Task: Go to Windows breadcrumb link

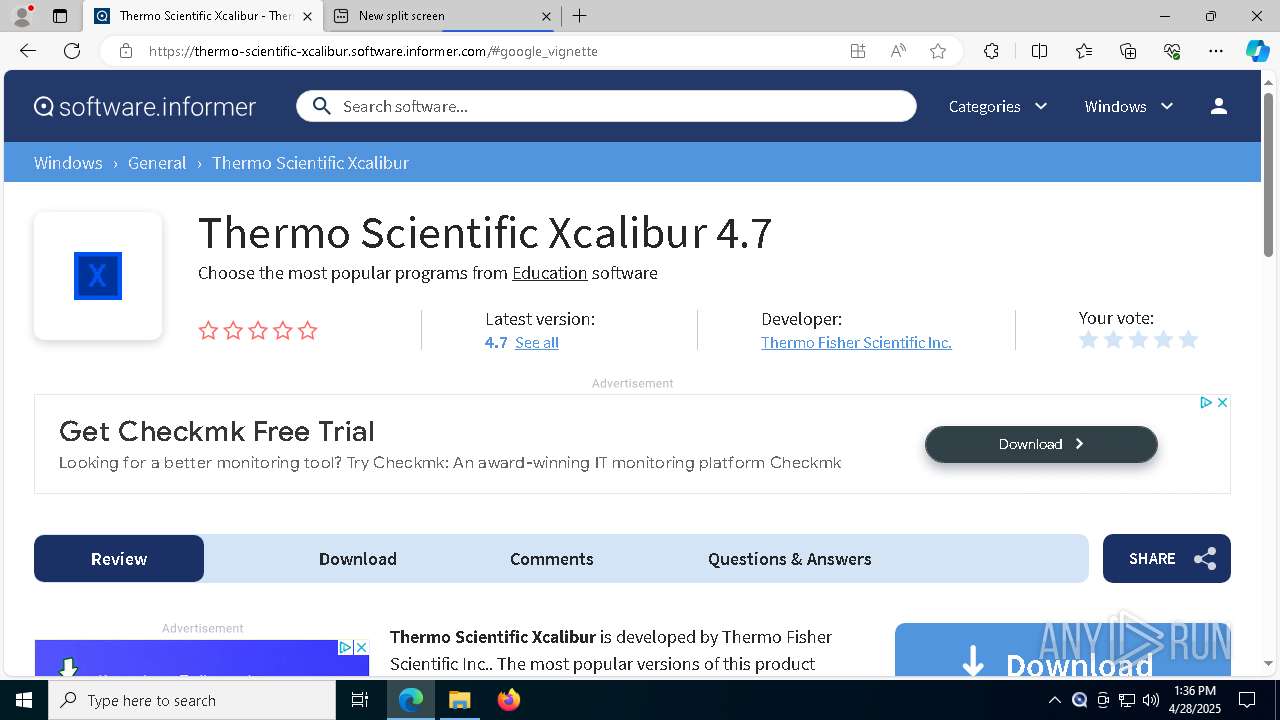Action: click(x=68, y=163)
